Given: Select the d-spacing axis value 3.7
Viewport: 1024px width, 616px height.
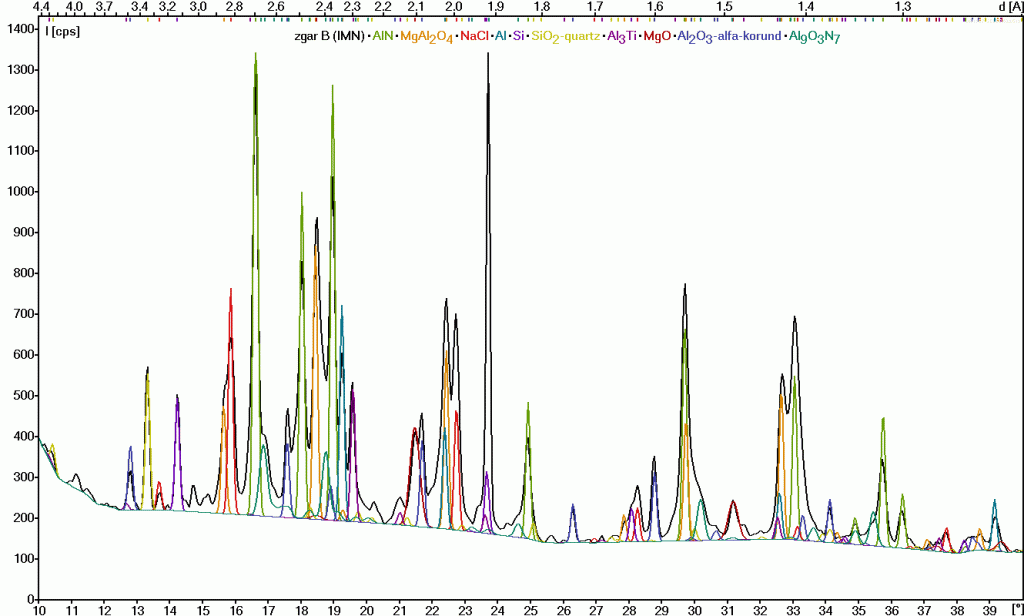Looking at the screenshot, I should click(x=103, y=7).
